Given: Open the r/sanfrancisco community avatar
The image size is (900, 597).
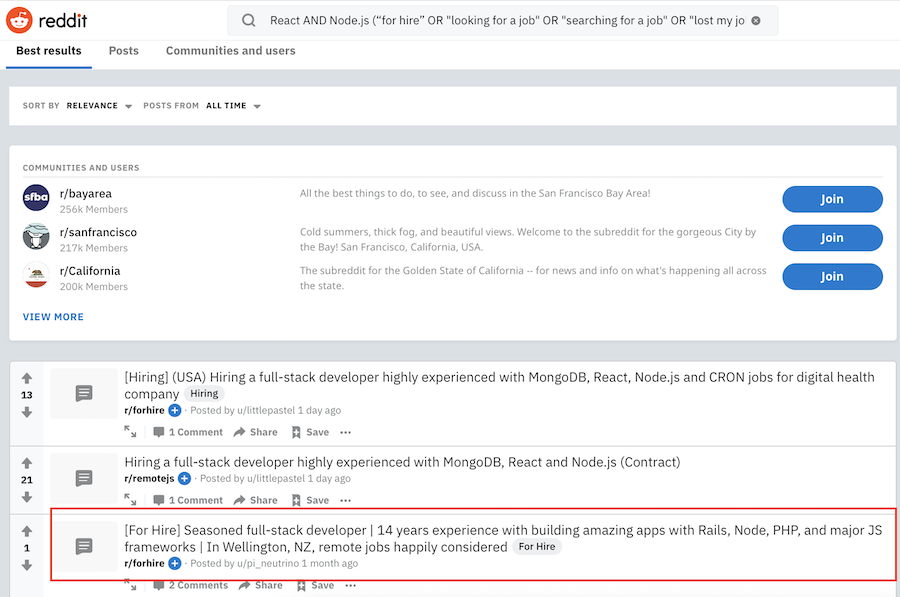Looking at the screenshot, I should (36, 237).
